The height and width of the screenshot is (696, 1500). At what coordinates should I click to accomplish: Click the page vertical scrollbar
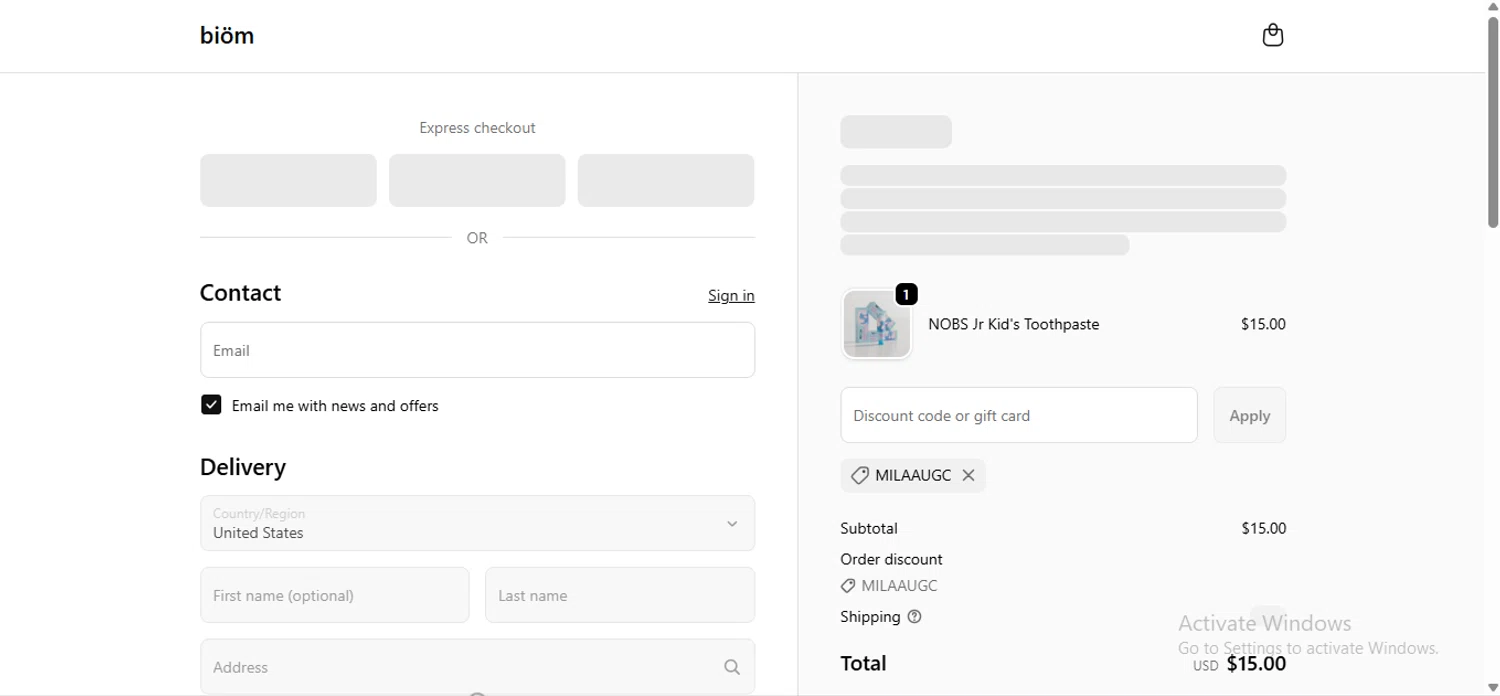pyautogui.click(x=1493, y=122)
